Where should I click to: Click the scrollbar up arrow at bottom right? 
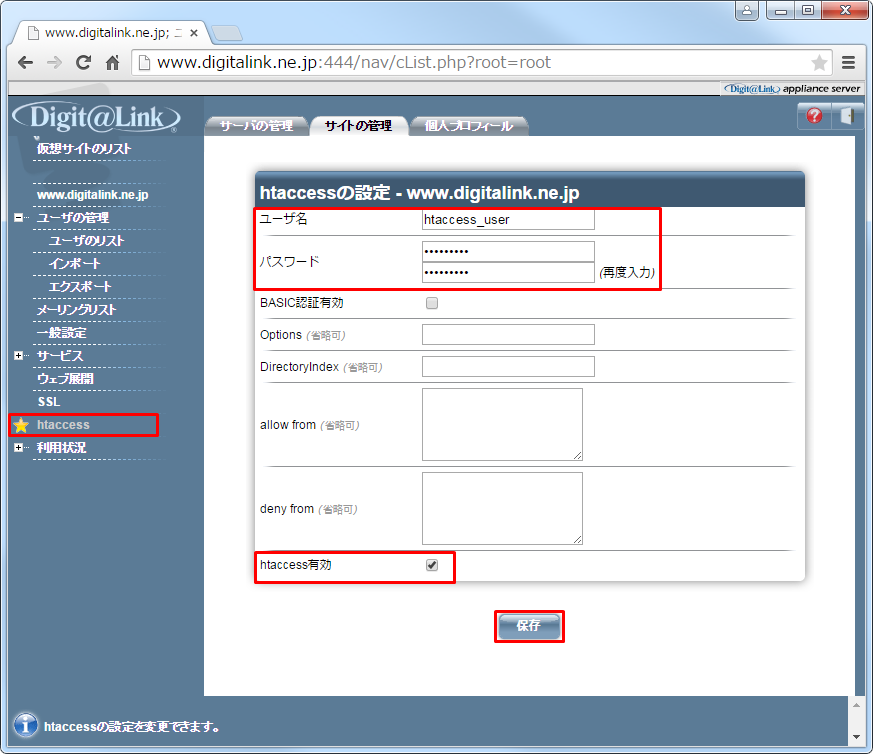click(x=856, y=706)
